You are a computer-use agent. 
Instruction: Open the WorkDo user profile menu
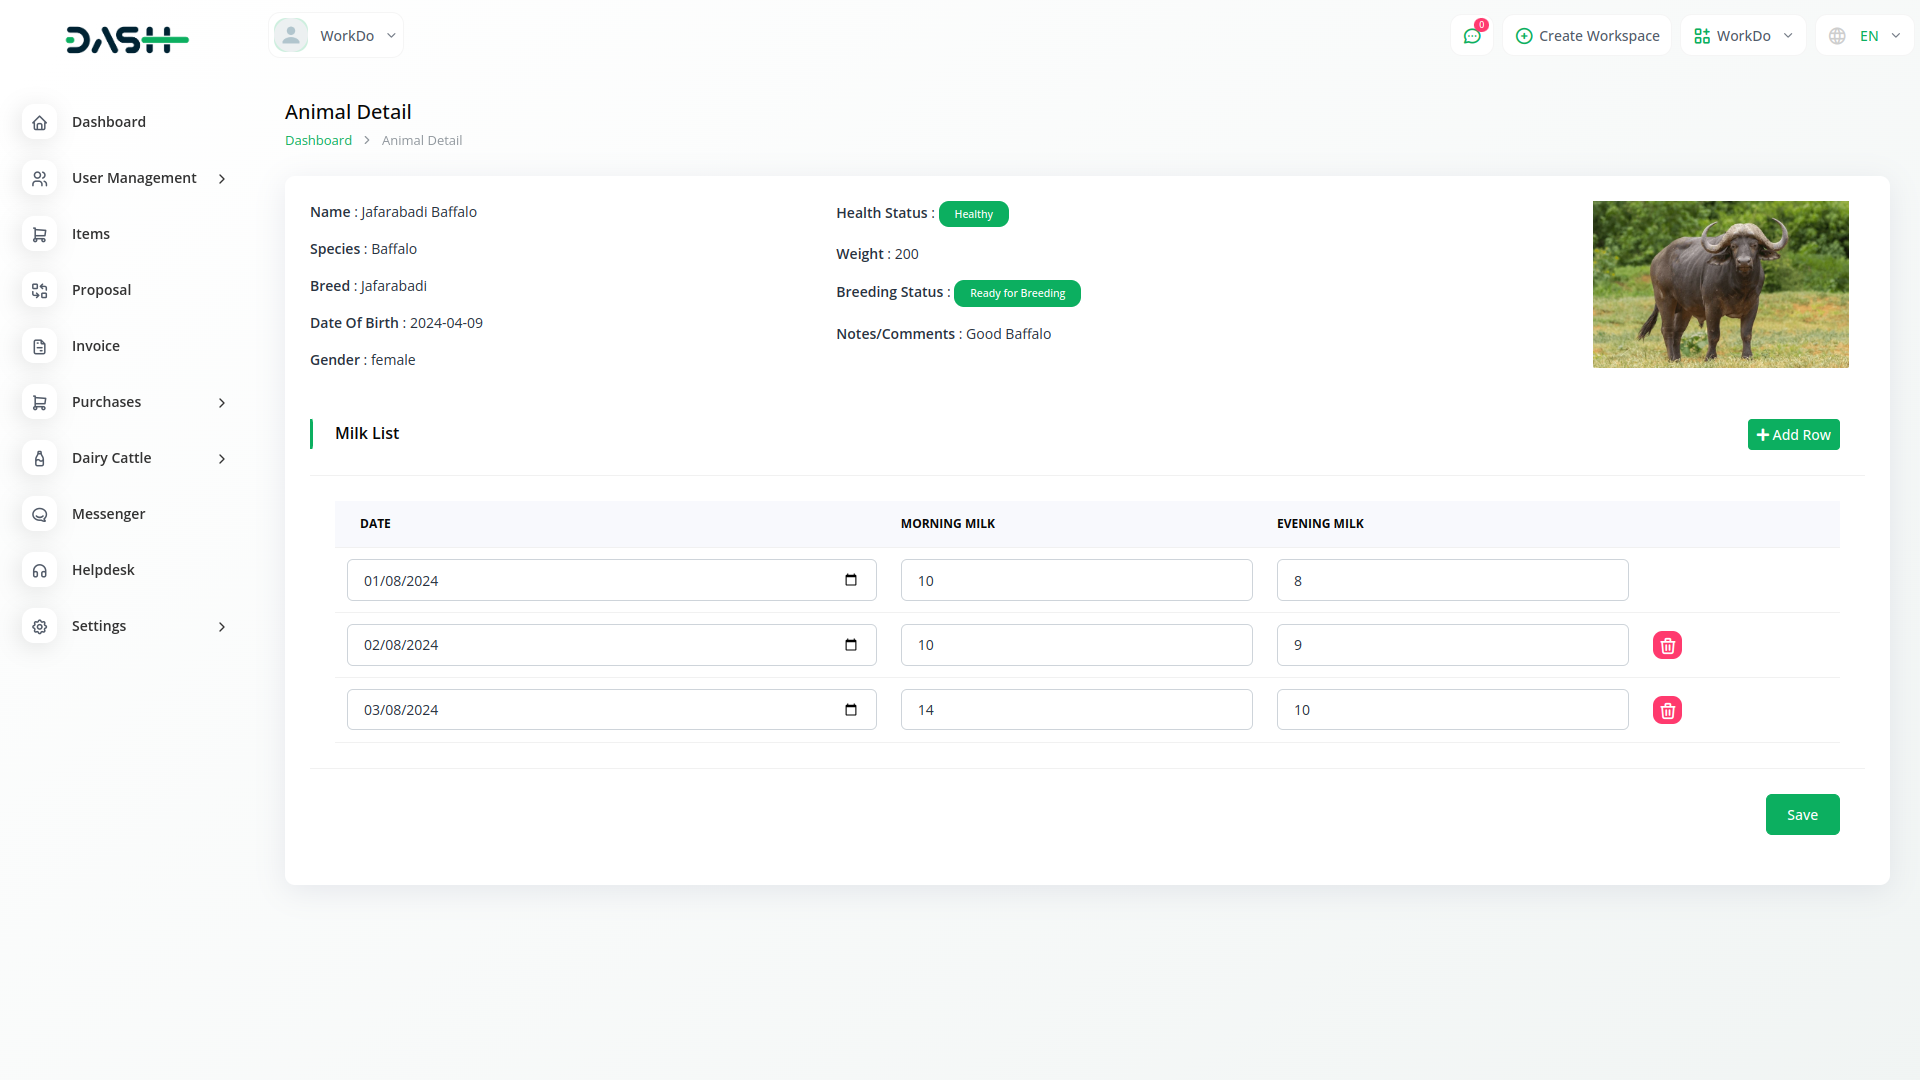(336, 36)
